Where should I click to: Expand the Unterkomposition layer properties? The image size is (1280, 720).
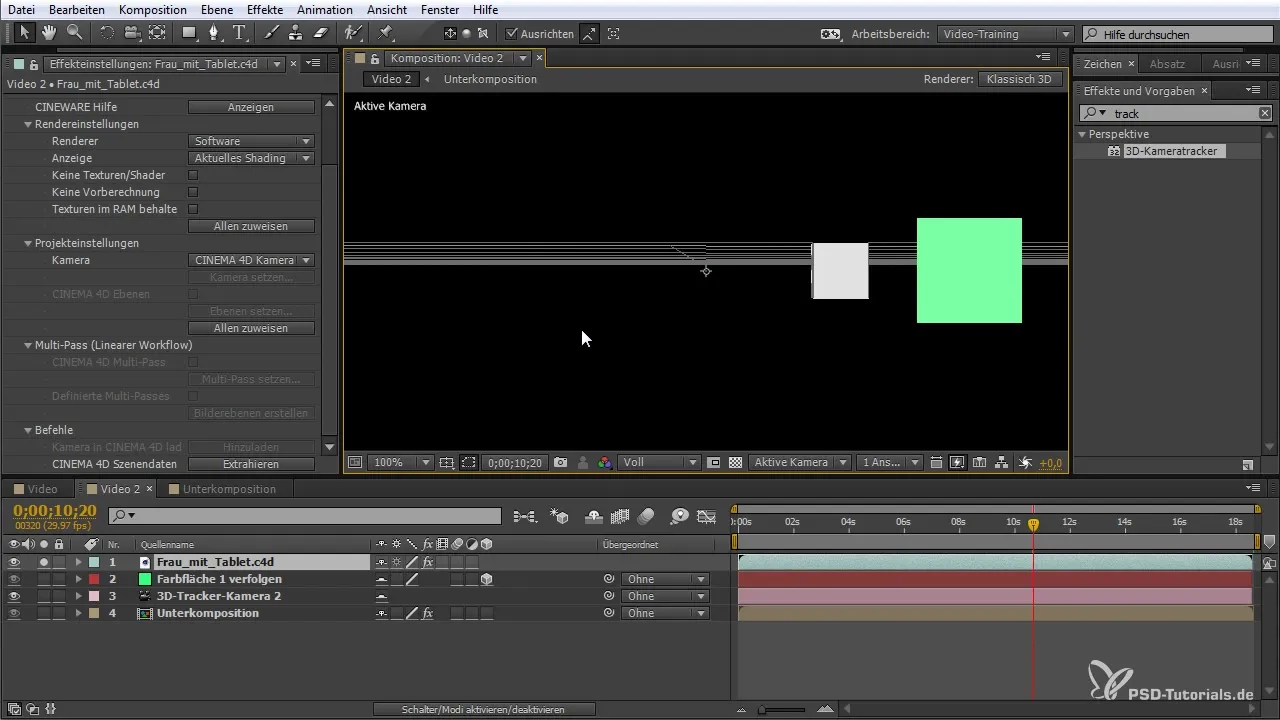tap(78, 613)
